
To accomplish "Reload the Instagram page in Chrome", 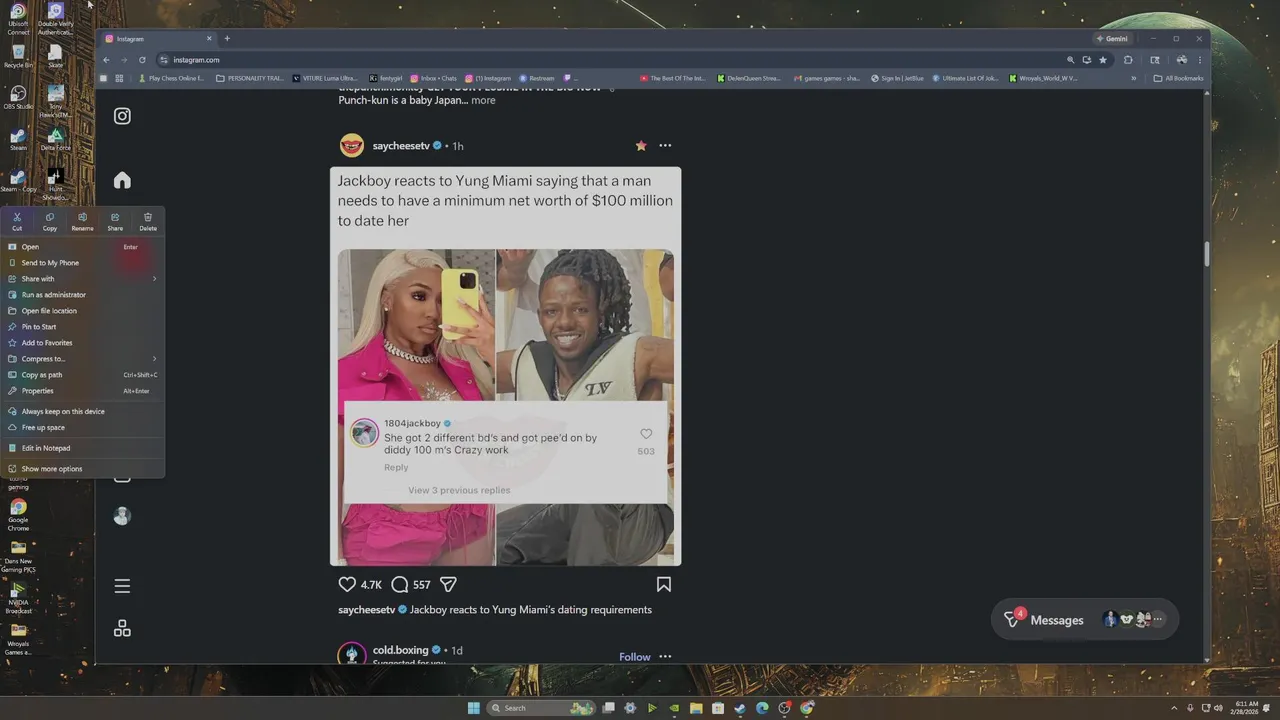I will click(x=142, y=60).
